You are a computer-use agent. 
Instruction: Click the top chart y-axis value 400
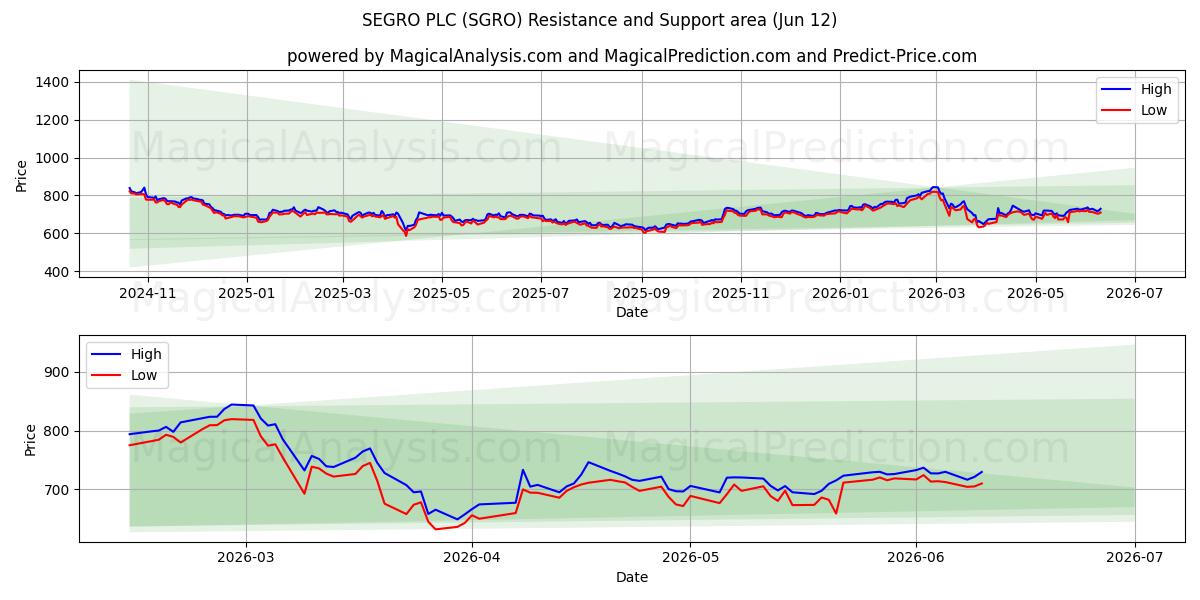(x=56, y=272)
